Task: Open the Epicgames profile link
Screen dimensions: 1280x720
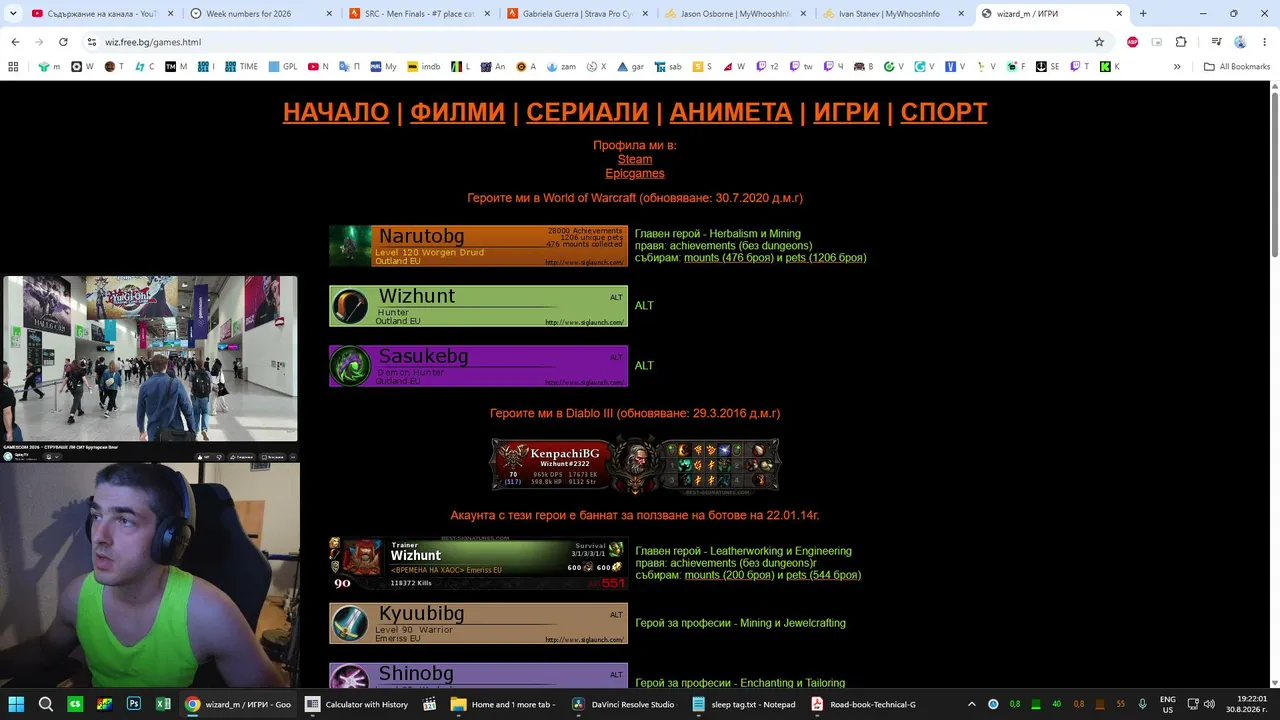Action: (x=635, y=173)
